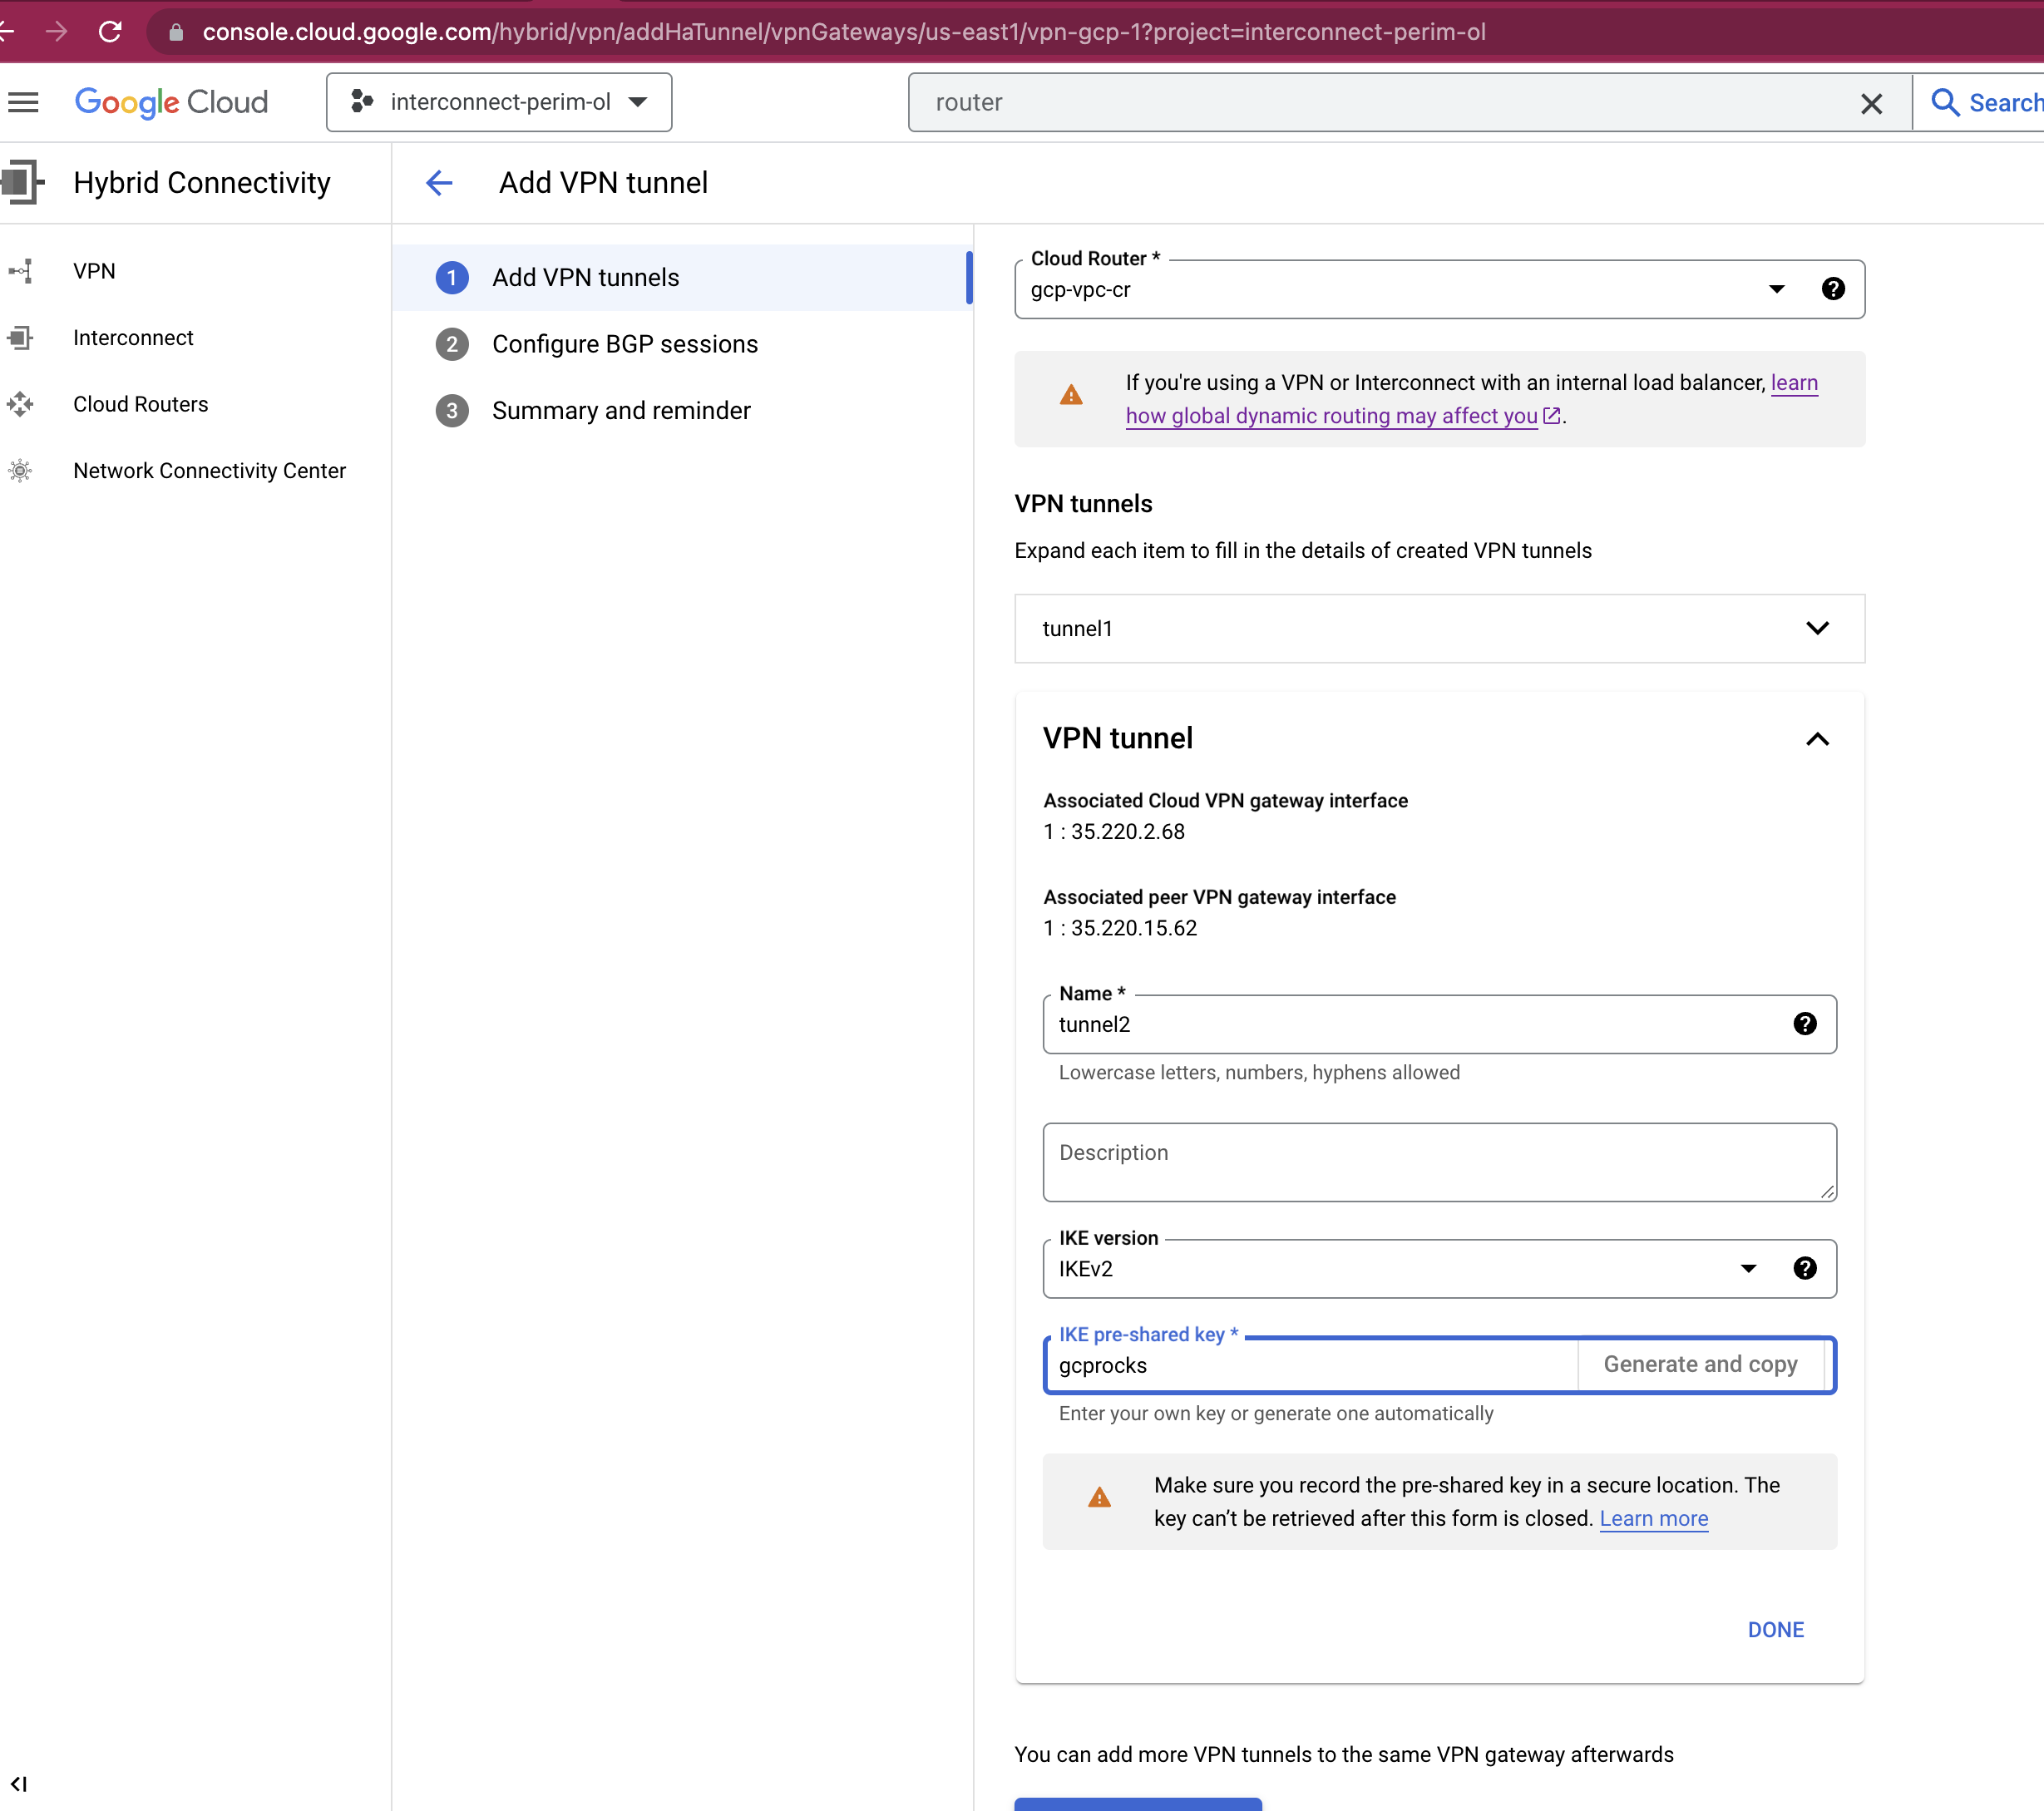The width and height of the screenshot is (2044, 1811).
Task: Click the IKE version help icon
Action: coord(1805,1268)
